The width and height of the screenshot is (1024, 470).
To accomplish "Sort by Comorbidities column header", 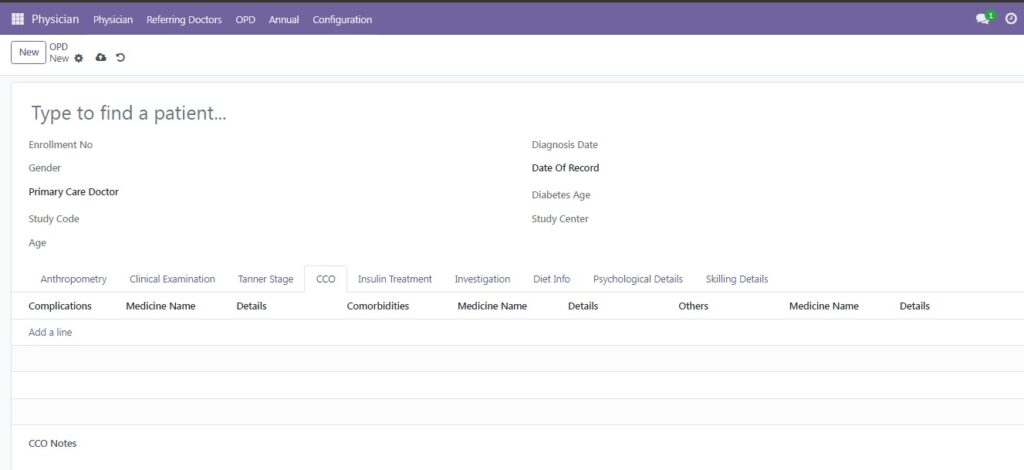I will tap(378, 306).
